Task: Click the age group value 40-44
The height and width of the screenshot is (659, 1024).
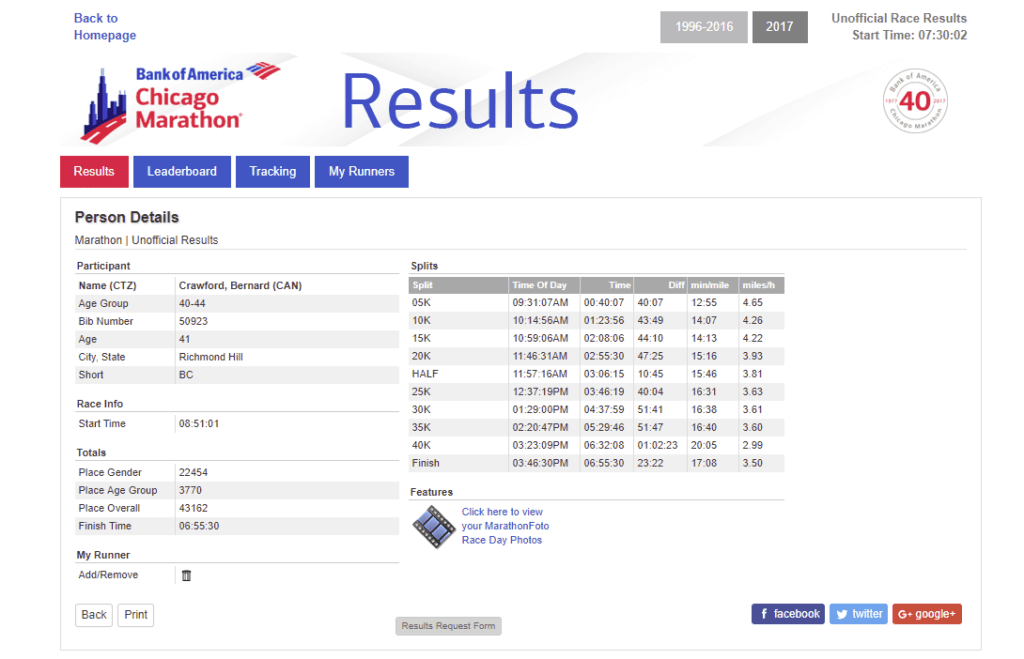Action: click(x=192, y=304)
